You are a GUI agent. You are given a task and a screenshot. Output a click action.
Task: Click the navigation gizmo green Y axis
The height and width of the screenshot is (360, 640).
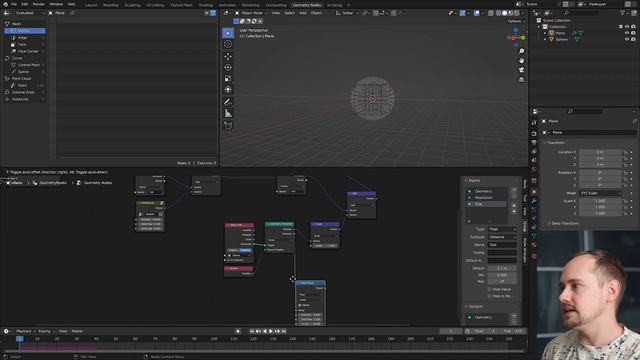click(522, 38)
